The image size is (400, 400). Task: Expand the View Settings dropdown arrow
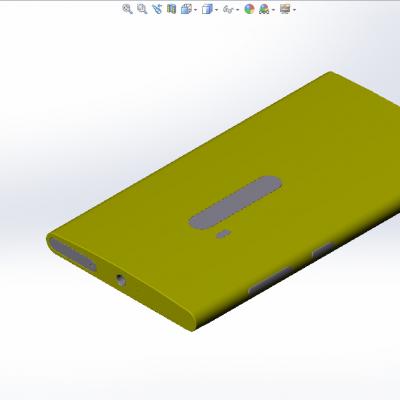click(294, 10)
